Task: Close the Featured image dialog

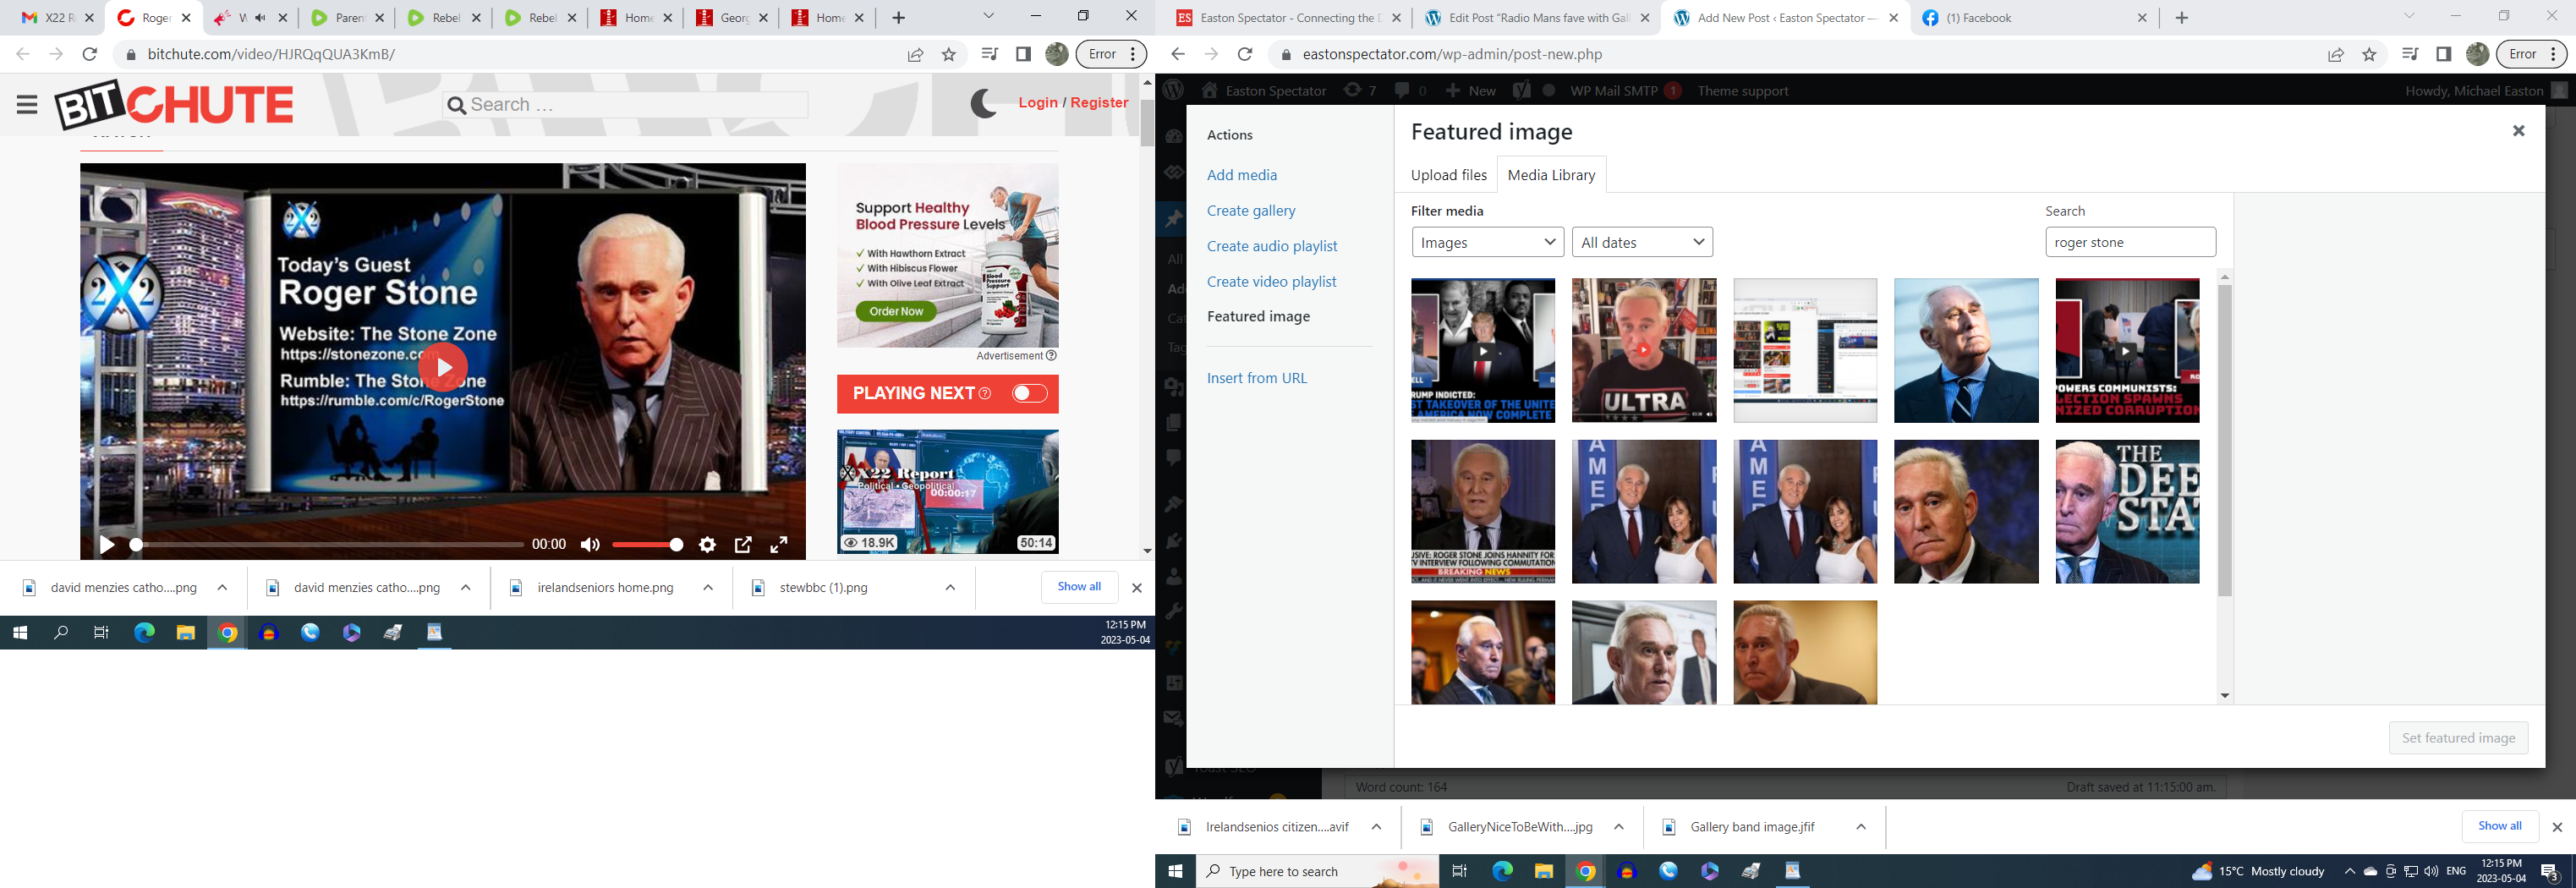Action: coord(2518,131)
